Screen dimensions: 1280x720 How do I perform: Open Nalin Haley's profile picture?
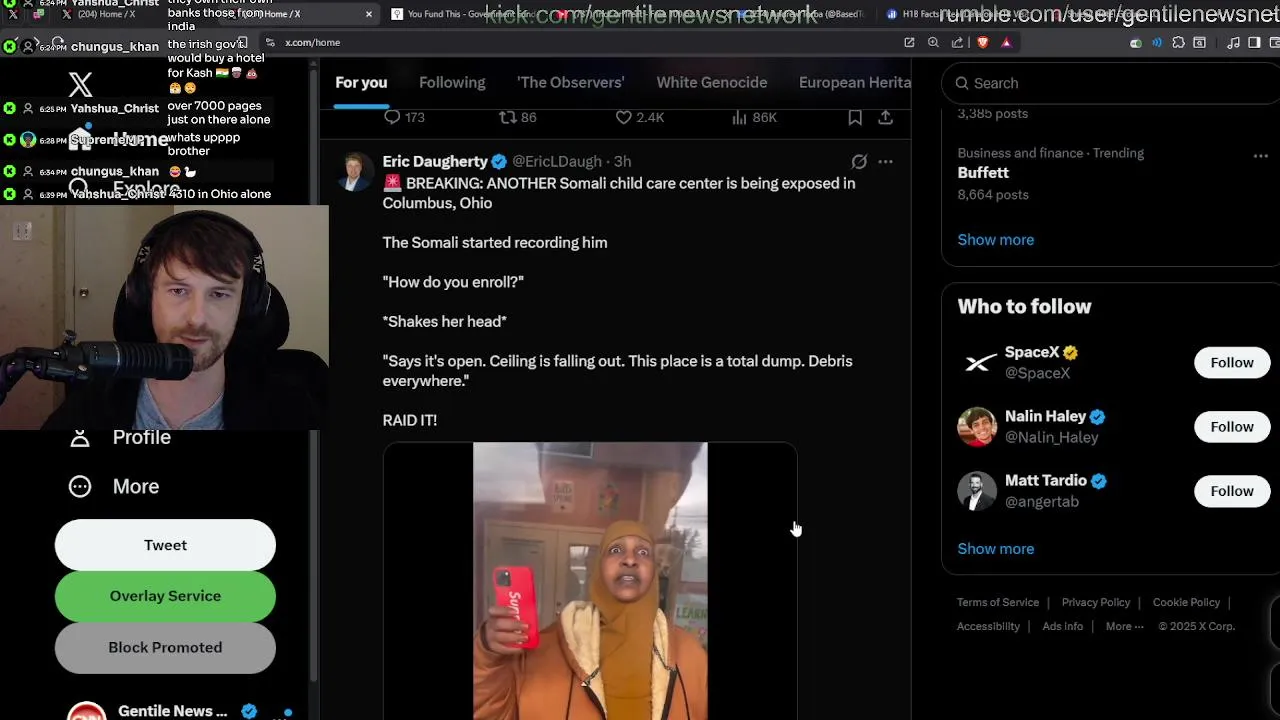point(977,426)
